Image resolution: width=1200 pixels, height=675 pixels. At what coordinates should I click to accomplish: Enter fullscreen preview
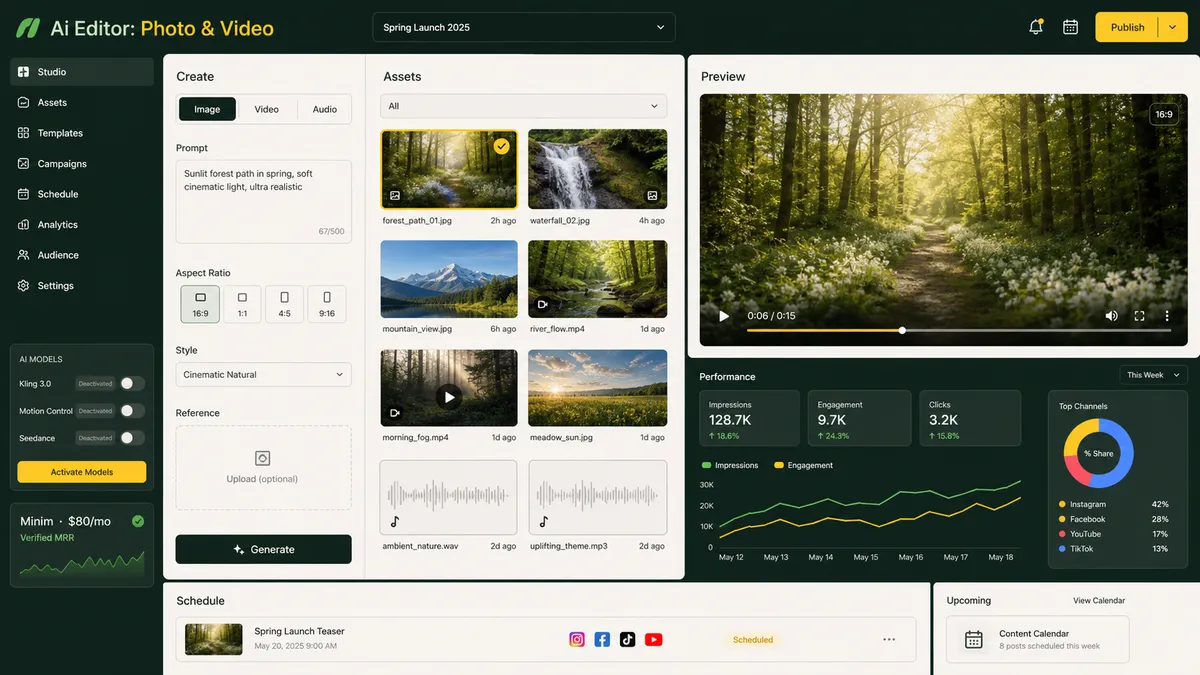(1139, 316)
